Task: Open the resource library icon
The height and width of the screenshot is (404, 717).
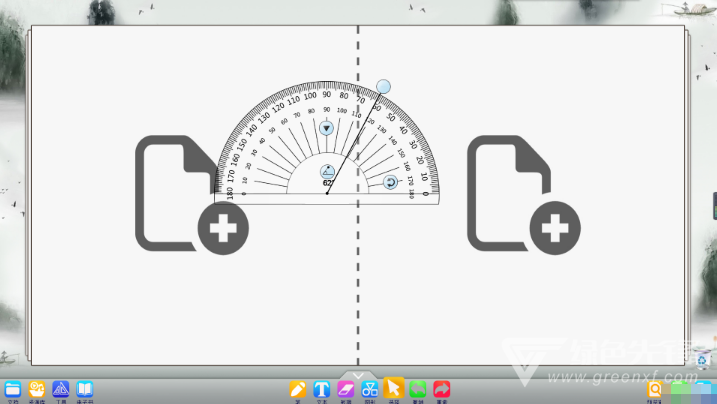Action: [37, 389]
